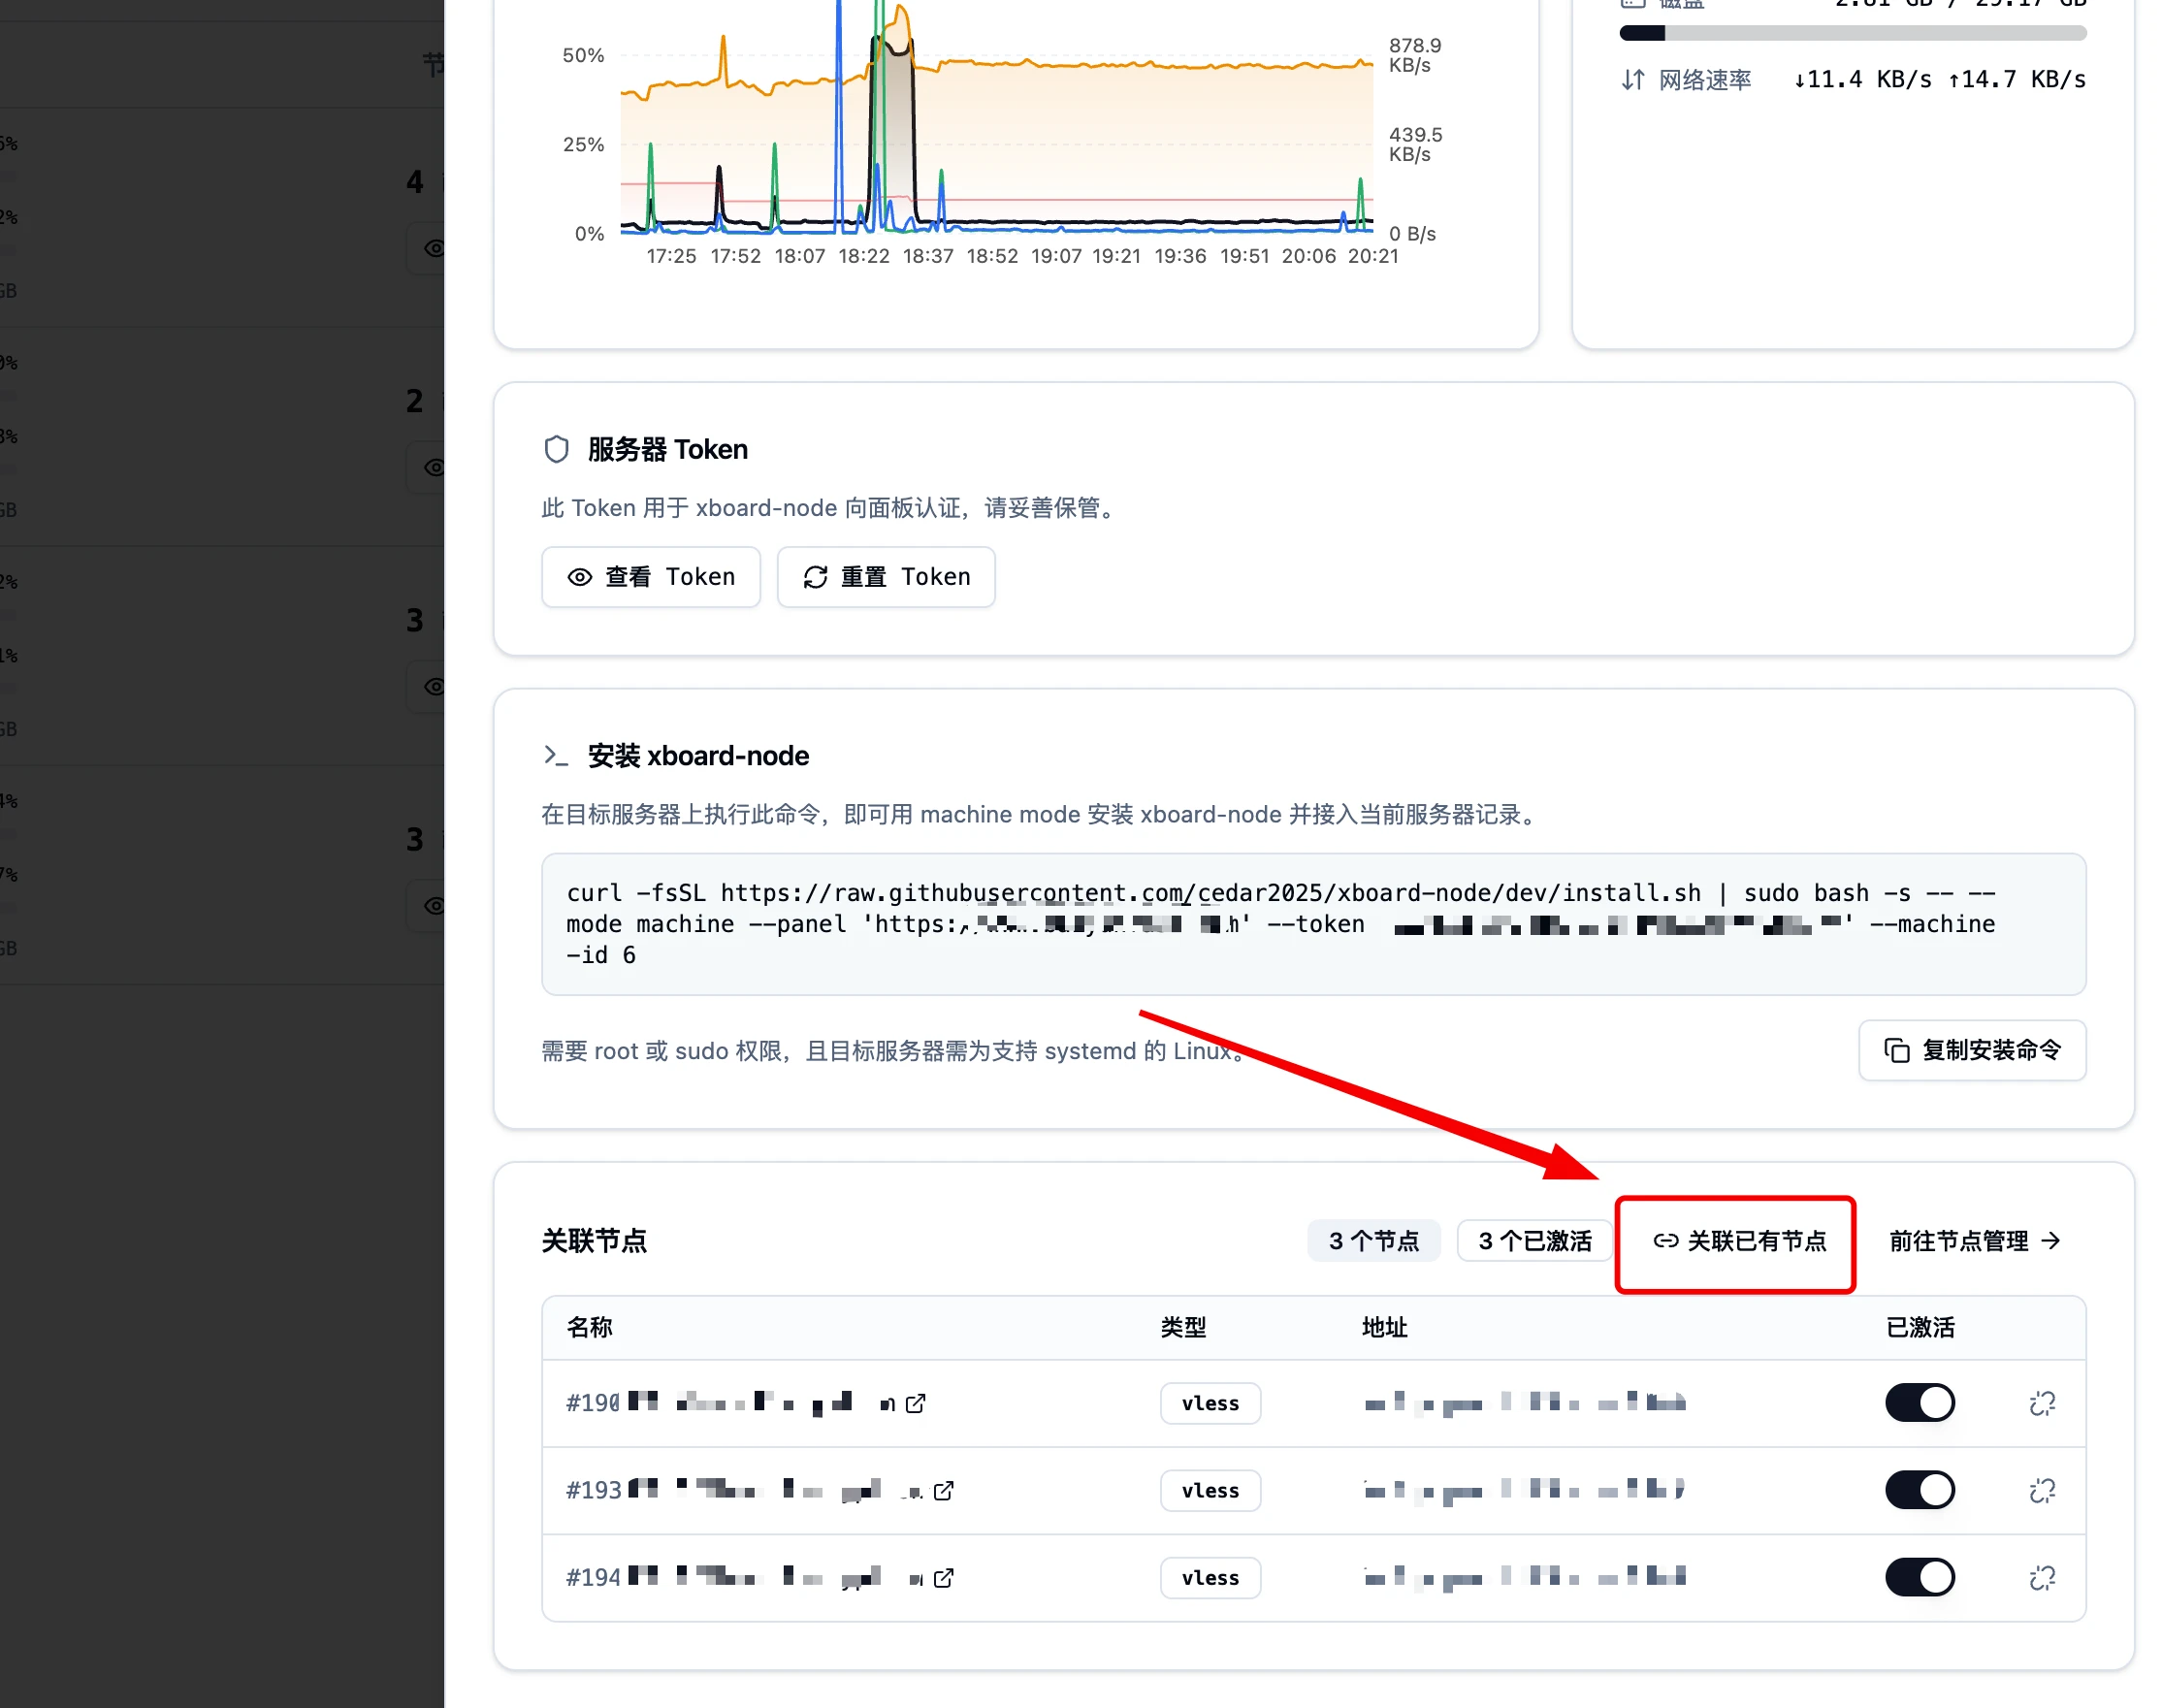Screen dimensions: 2162x1708
Task: Click the 已激活 column header
Action: [1920, 1327]
